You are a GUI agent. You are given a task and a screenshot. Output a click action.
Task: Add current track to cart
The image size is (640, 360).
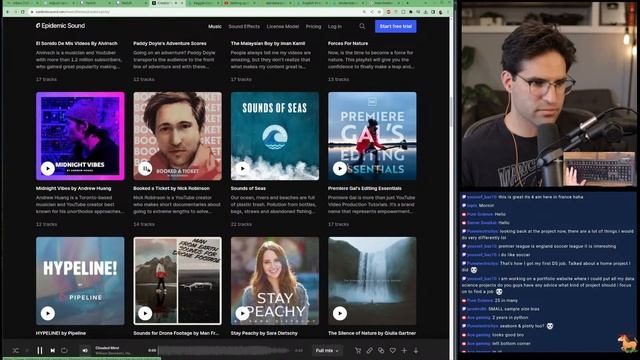358,350
